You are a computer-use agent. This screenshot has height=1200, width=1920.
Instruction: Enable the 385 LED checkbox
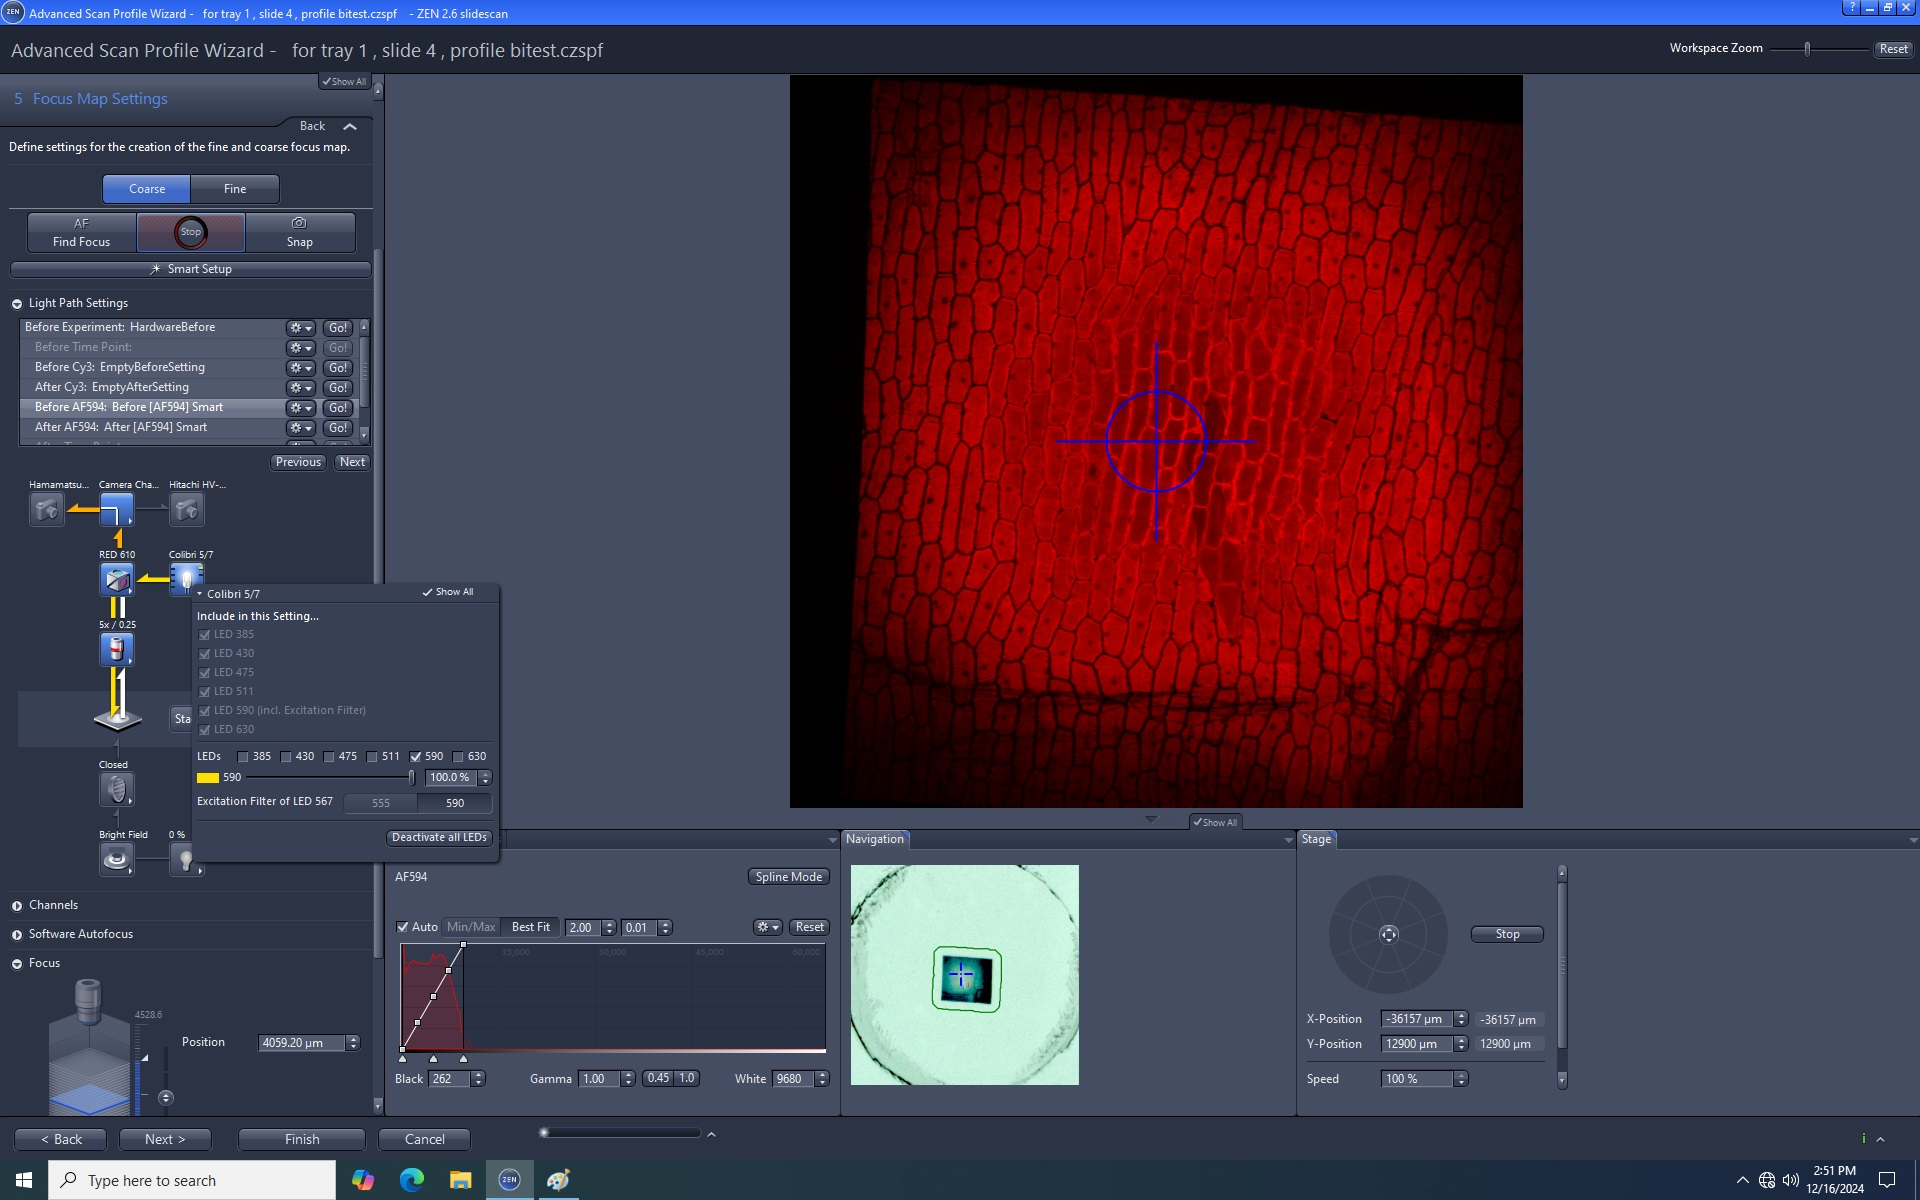pos(243,757)
